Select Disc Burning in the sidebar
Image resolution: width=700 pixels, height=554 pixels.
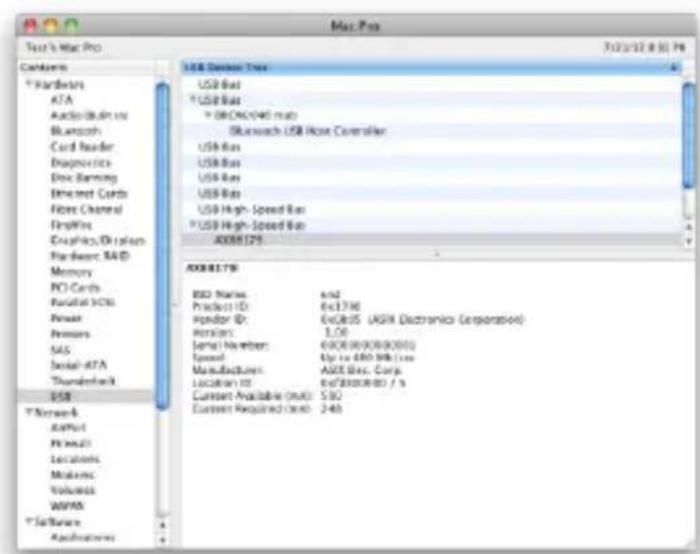pyautogui.click(x=84, y=178)
